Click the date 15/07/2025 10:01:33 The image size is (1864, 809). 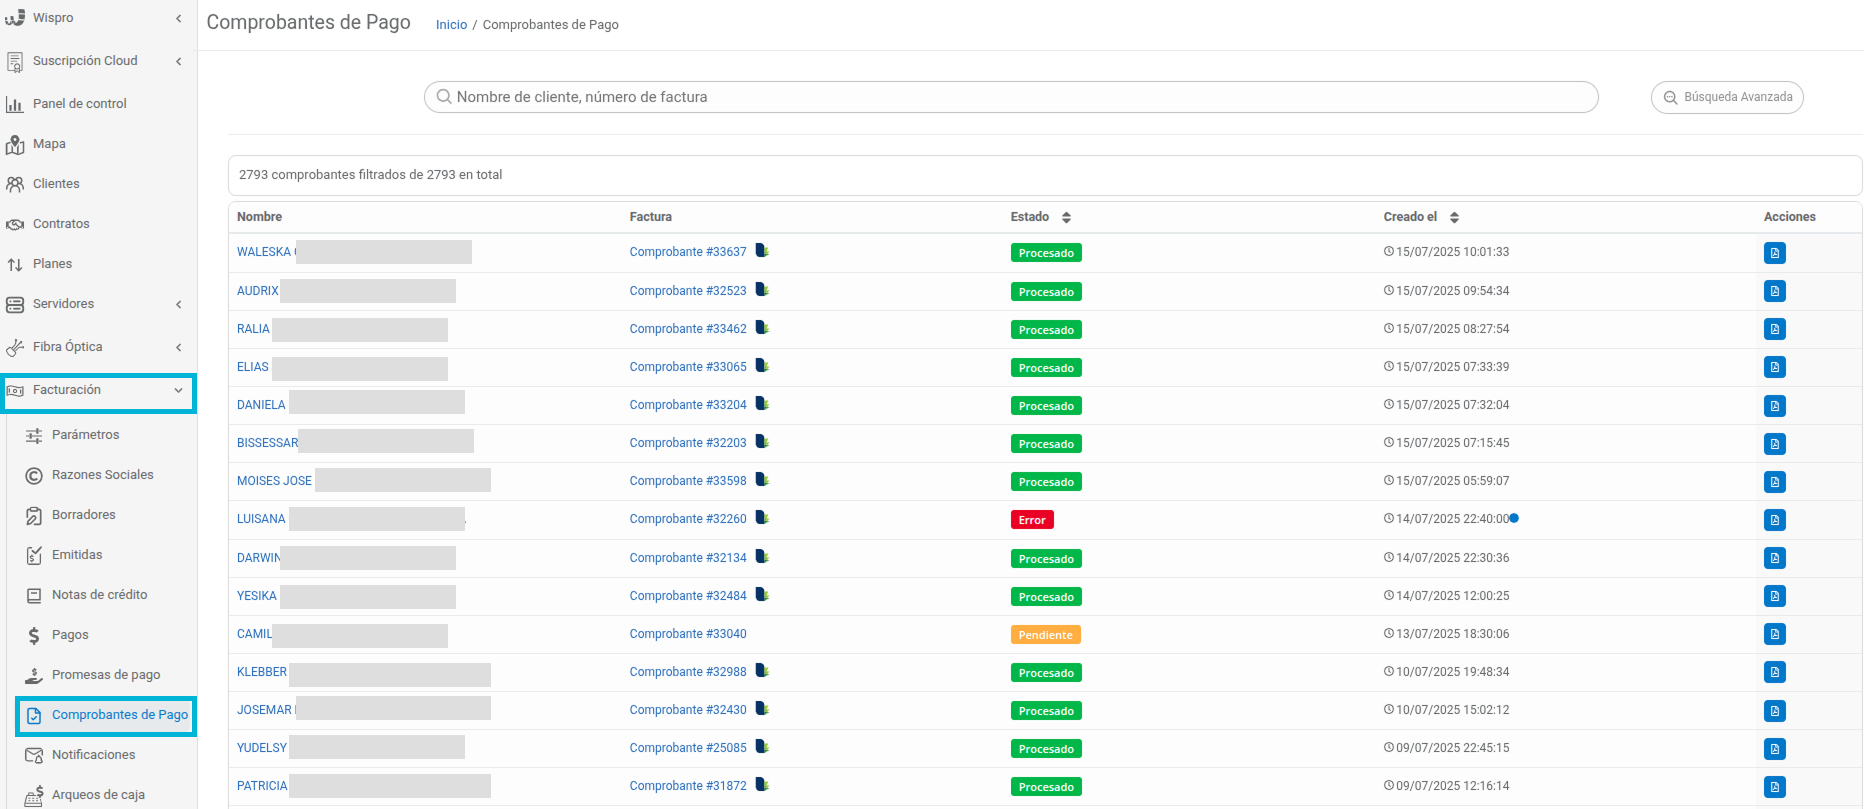(1452, 252)
